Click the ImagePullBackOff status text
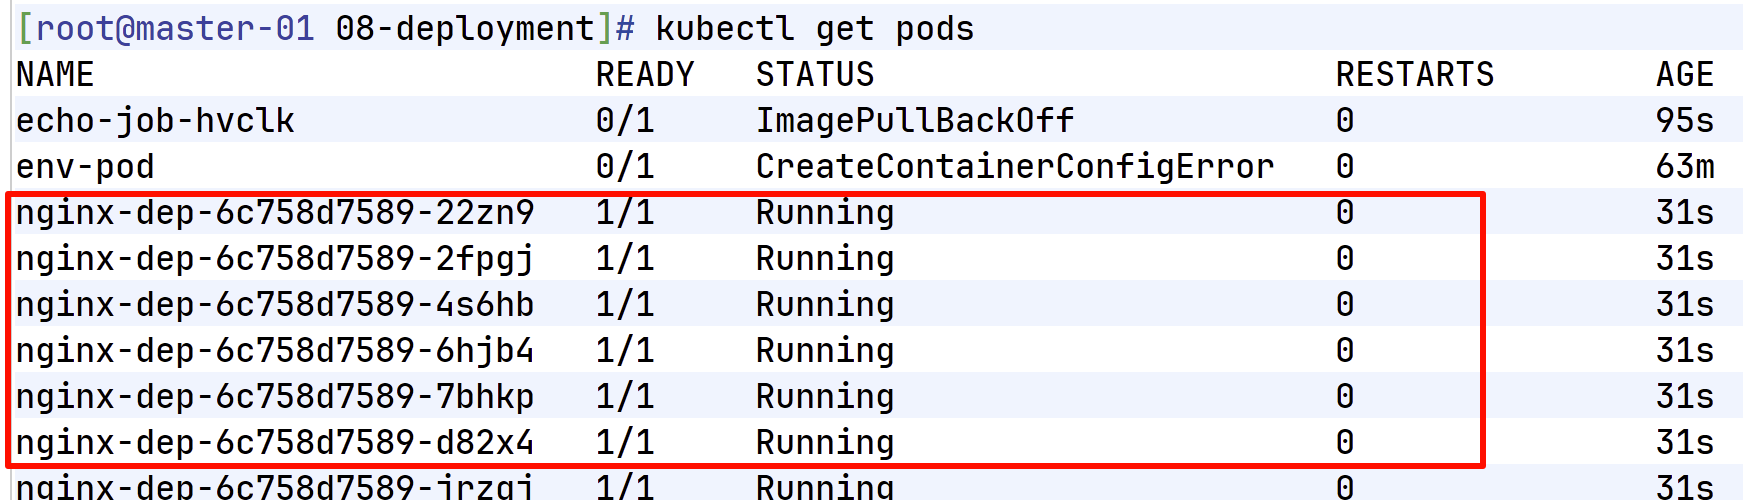1743x500 pixels. [x=914, y=120]
